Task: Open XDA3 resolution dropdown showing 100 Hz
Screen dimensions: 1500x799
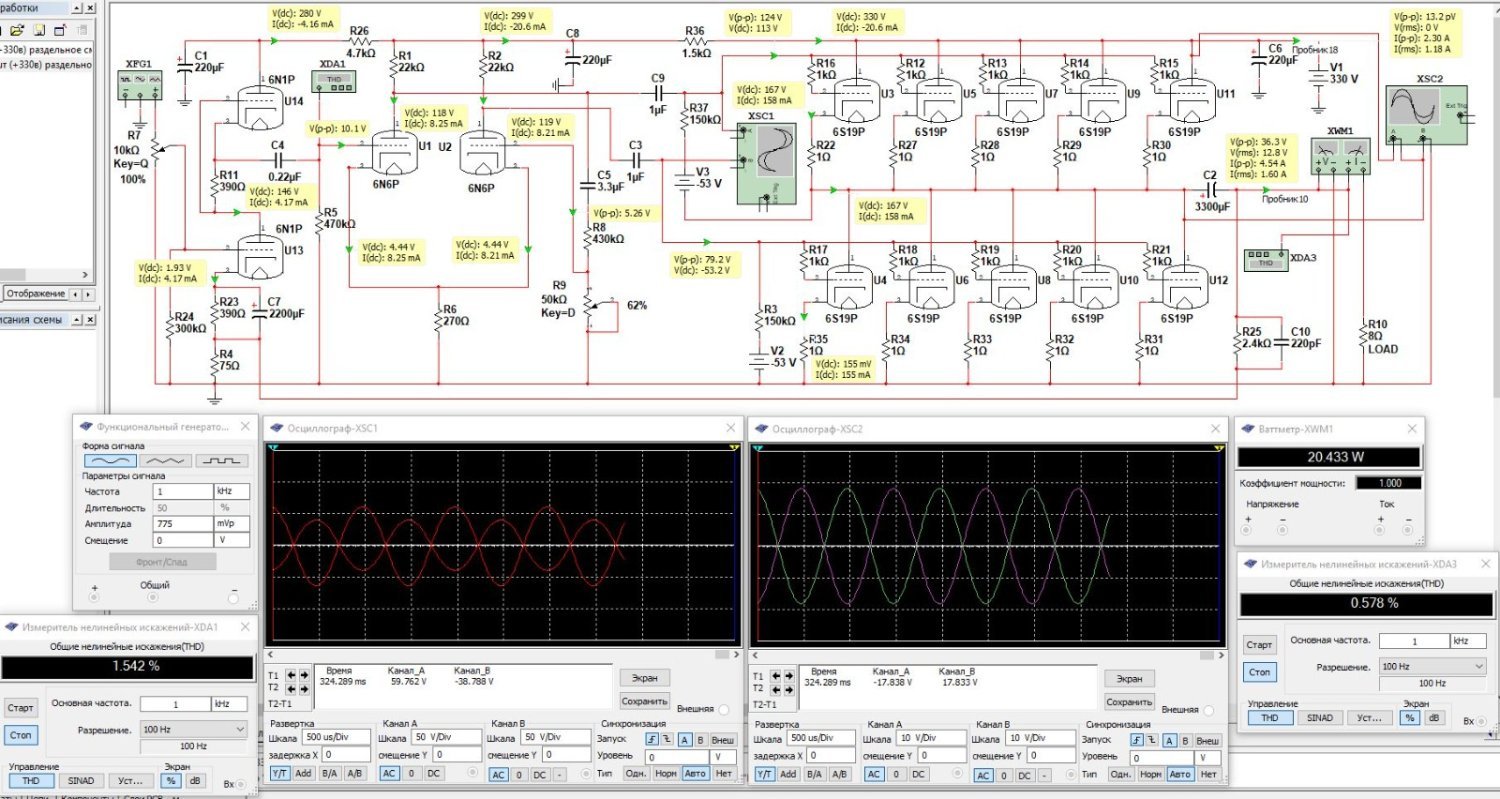Action: coord(1432,665)
